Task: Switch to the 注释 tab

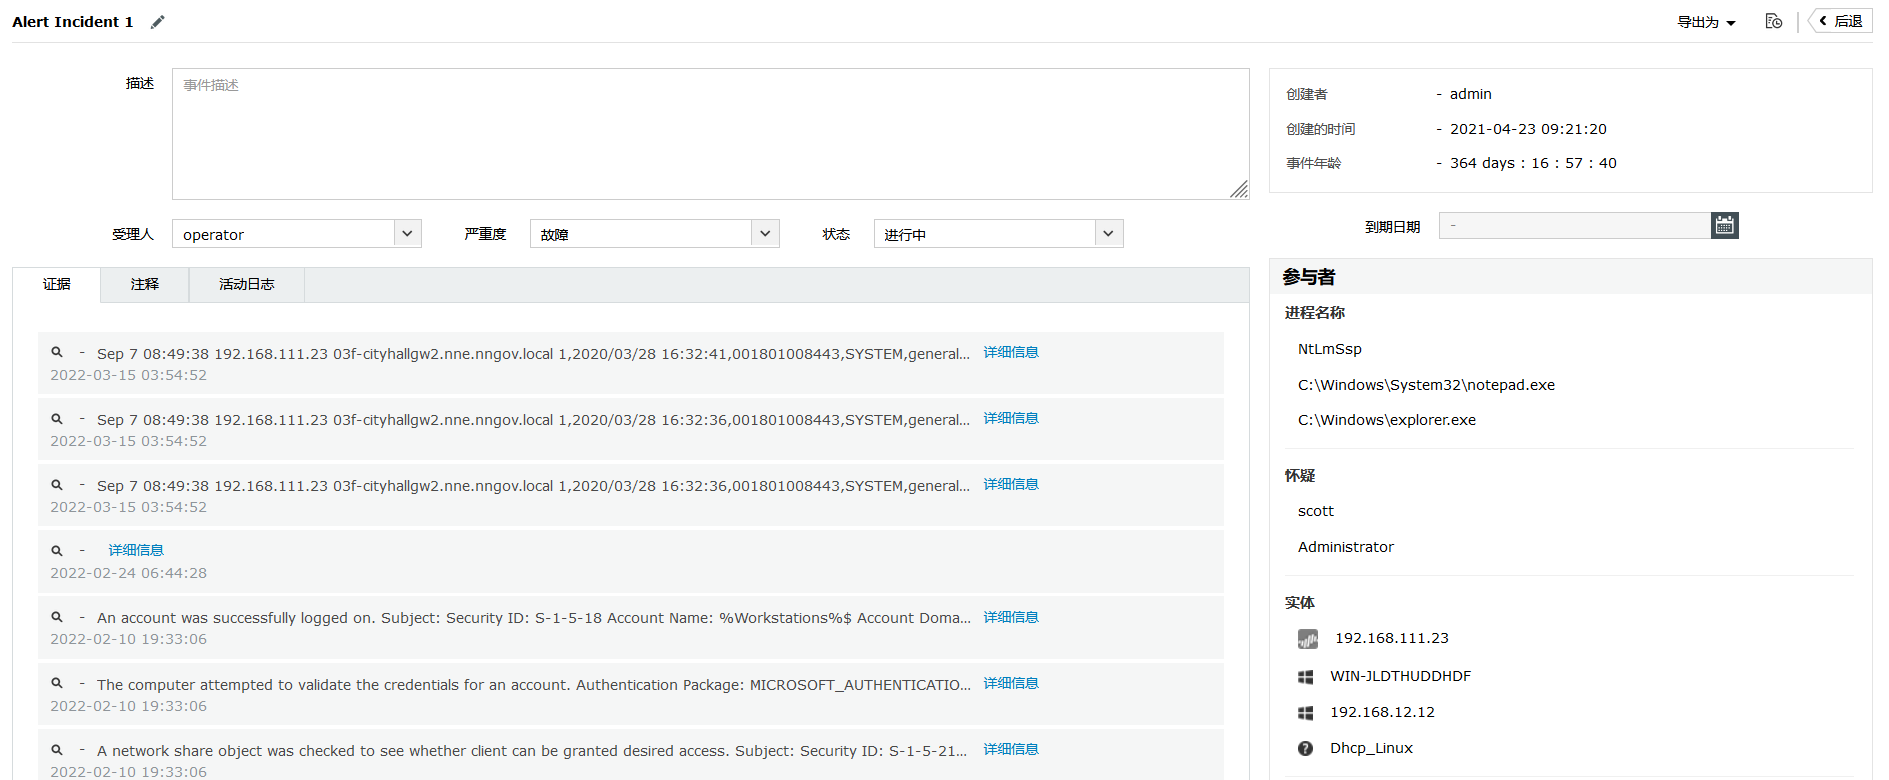Action: point(145,285)
